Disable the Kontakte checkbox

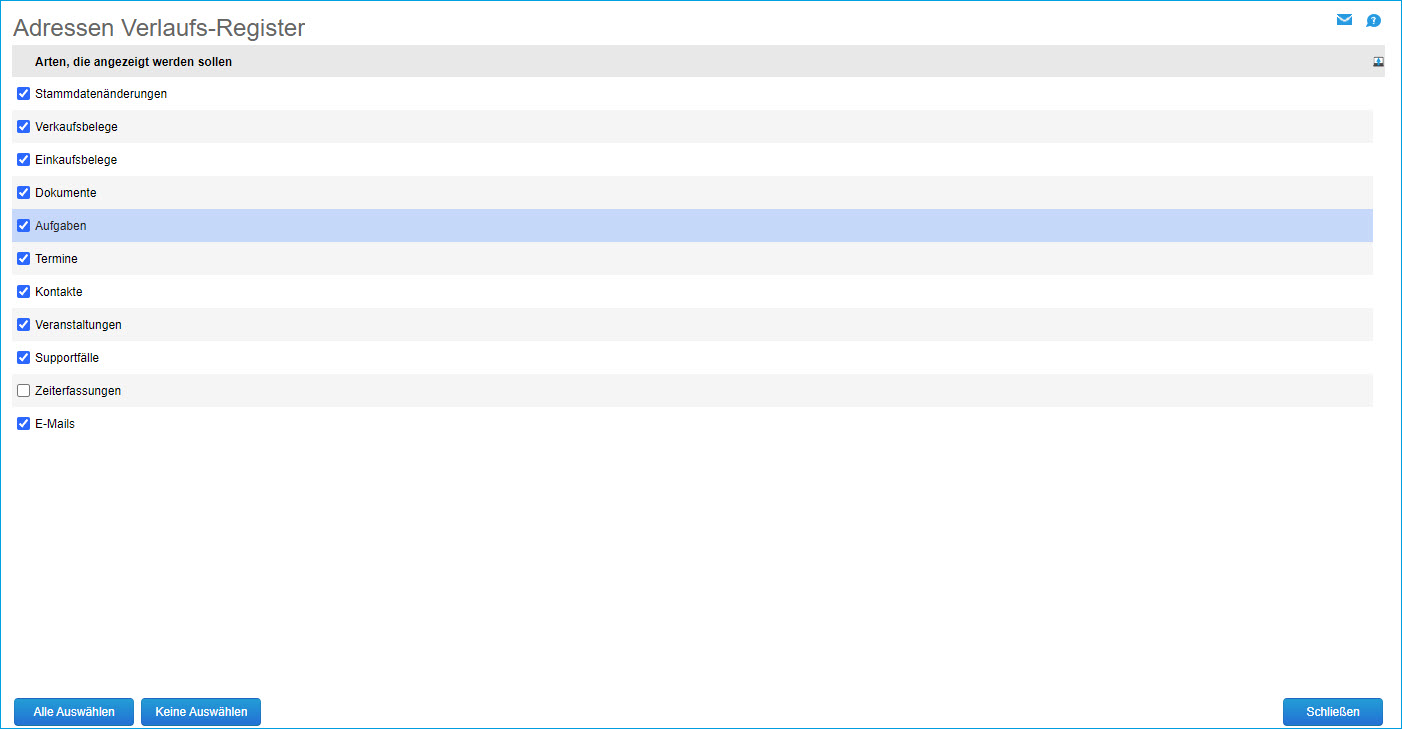[24, 292]
